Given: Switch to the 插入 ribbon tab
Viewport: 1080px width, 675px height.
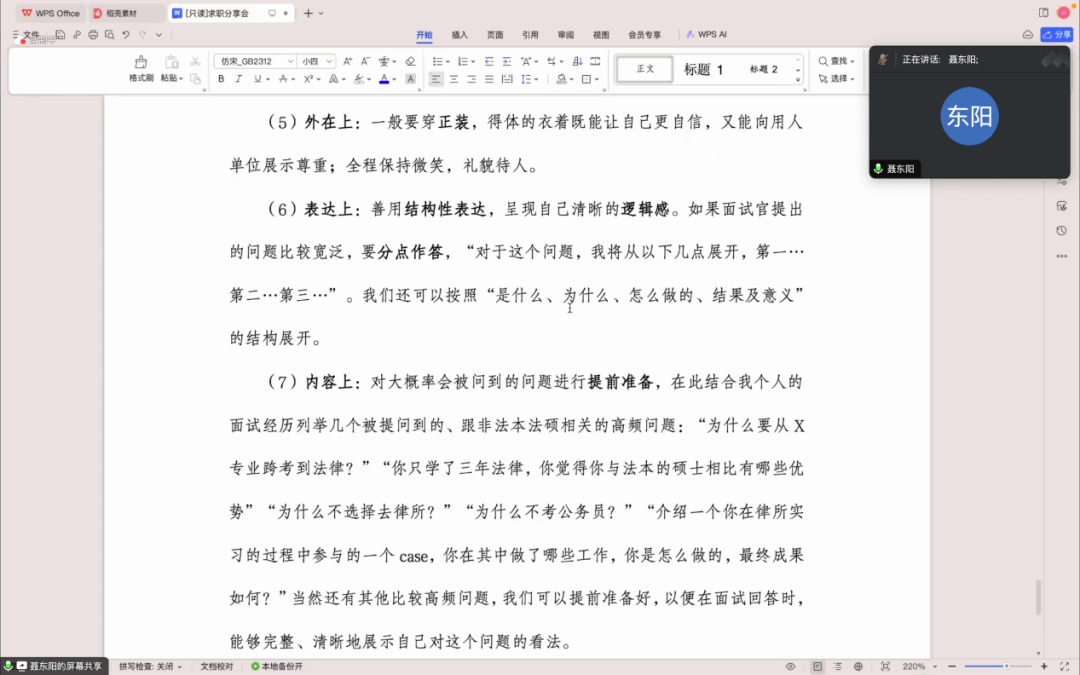Looking at the screenshot, I should [459, 35].
